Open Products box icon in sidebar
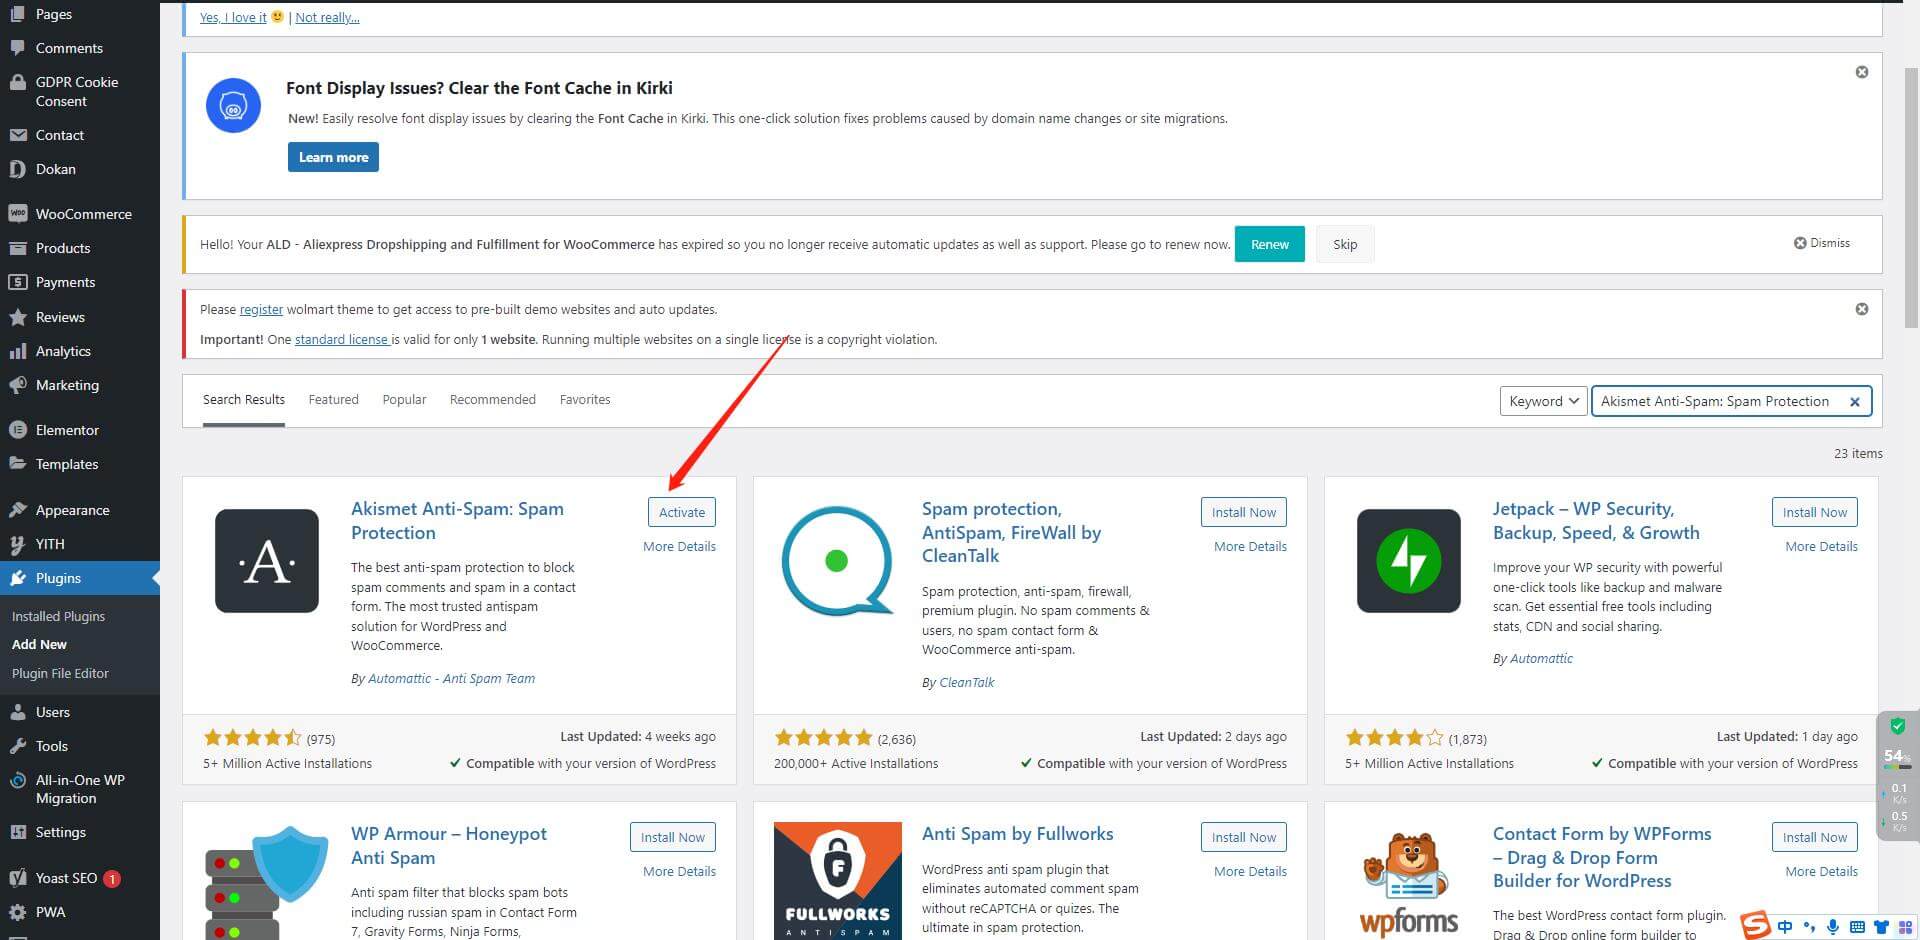Screen dimensions: 1920x940 [x=17, y=248]
